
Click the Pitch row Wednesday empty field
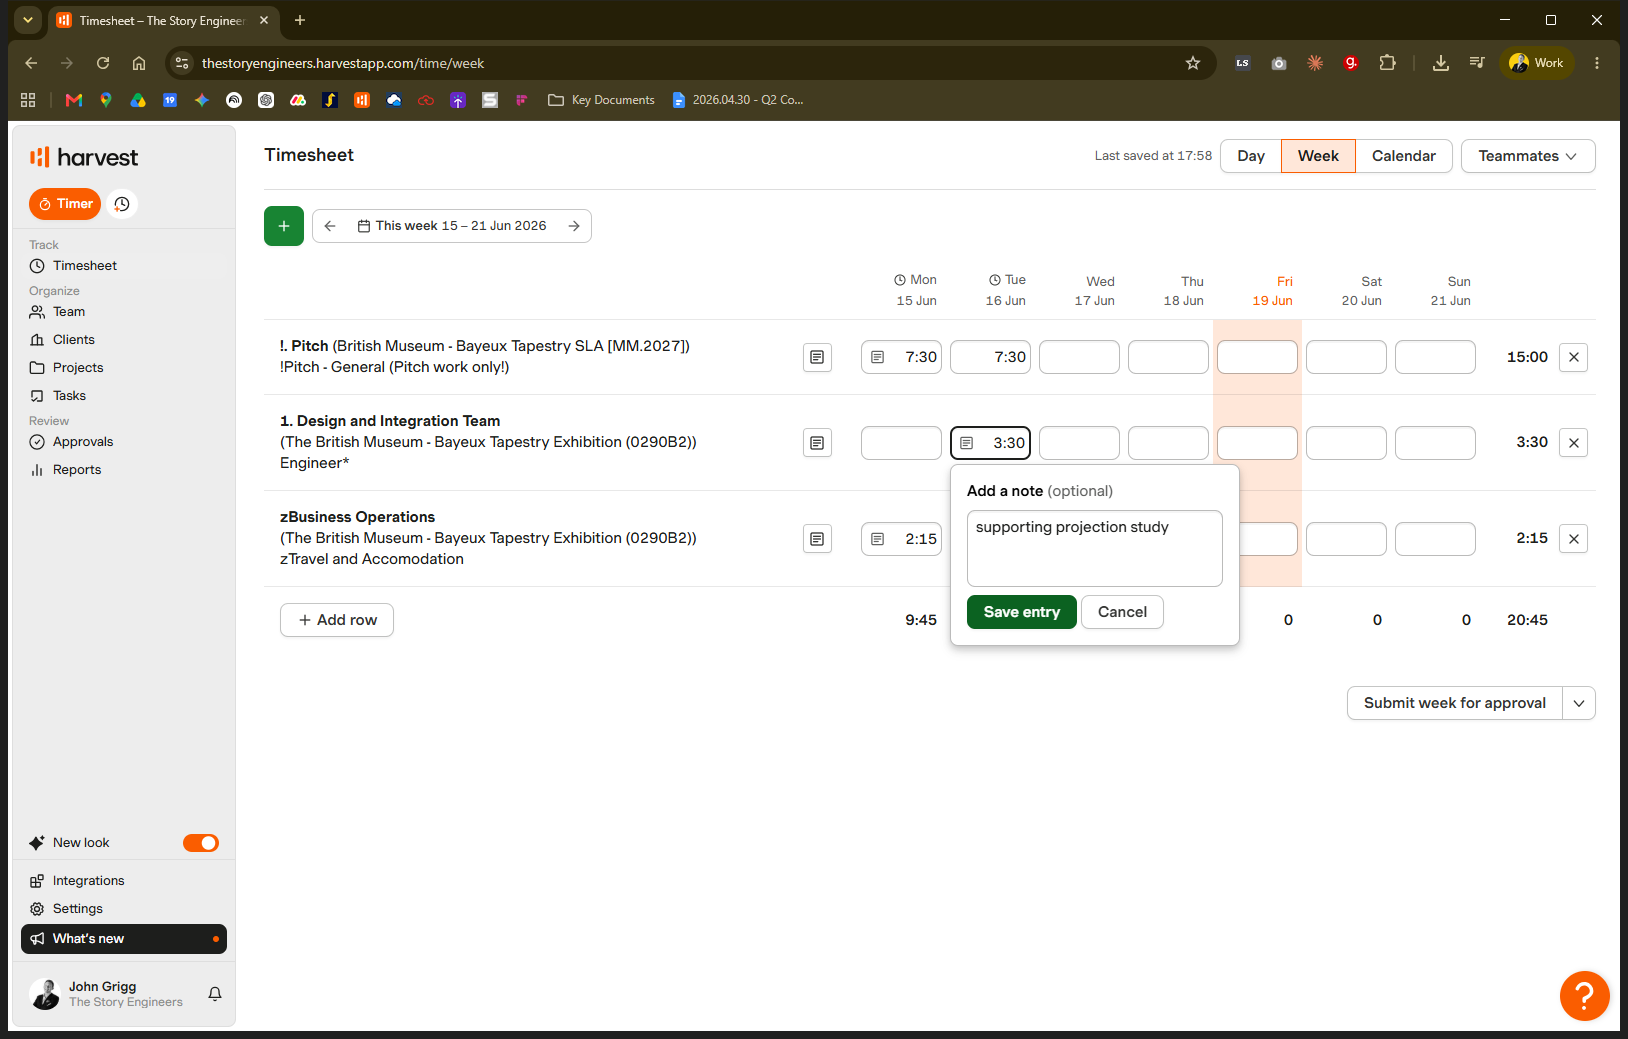click(1079, 357)
